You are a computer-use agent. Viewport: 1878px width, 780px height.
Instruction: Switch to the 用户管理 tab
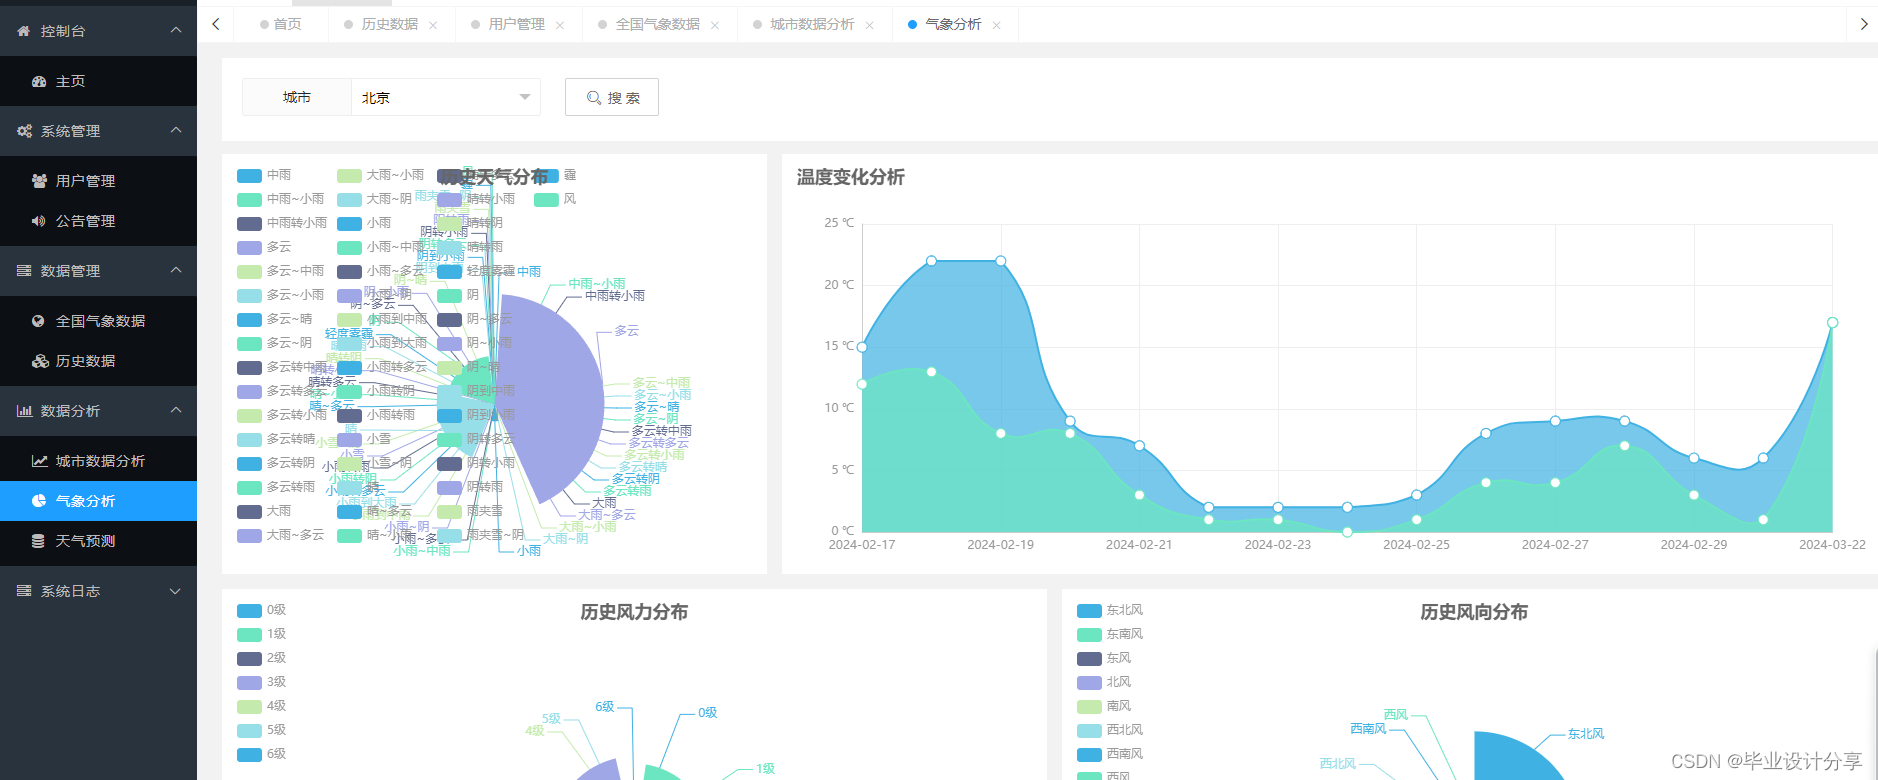(517, 24)
